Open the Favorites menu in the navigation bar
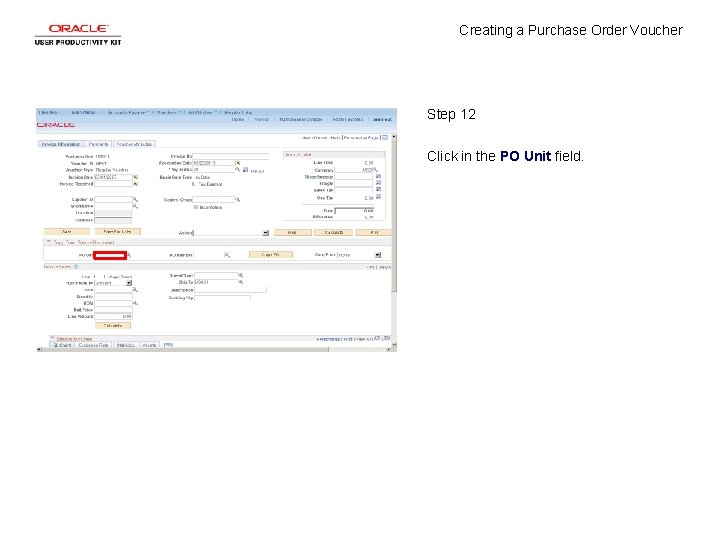Viewport: 720px width, 540px height. [x=48, y=112]
